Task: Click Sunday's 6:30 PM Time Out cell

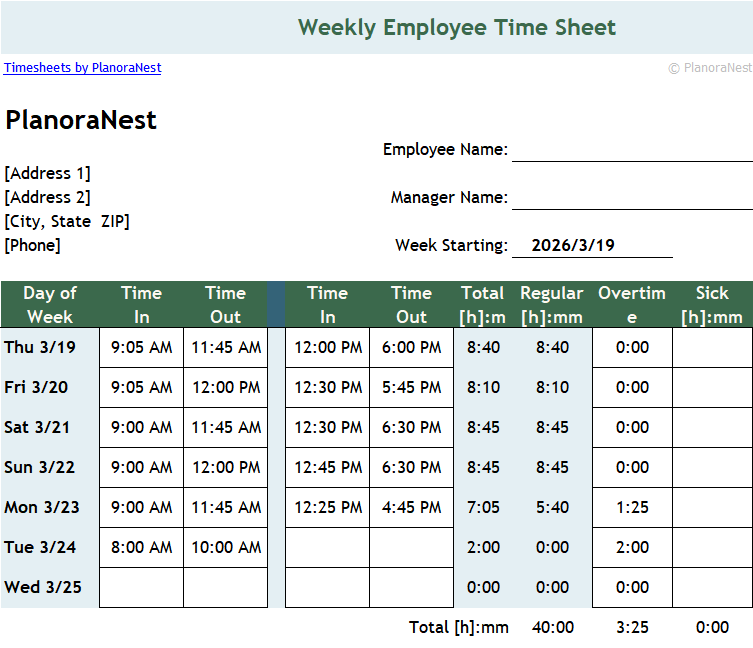Action: pos(412,467)
